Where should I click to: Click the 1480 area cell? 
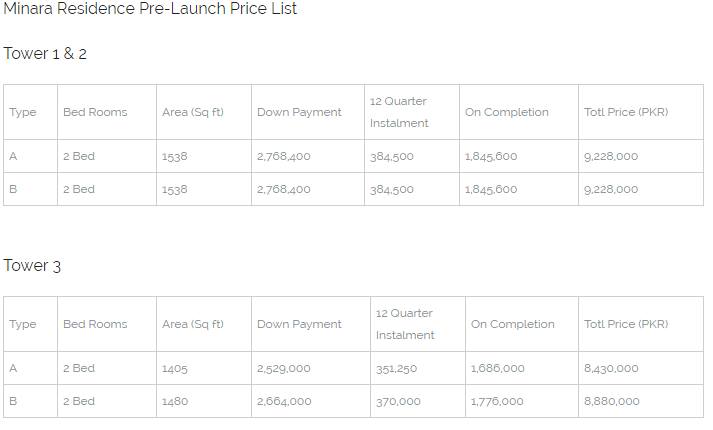coord(175,402)
